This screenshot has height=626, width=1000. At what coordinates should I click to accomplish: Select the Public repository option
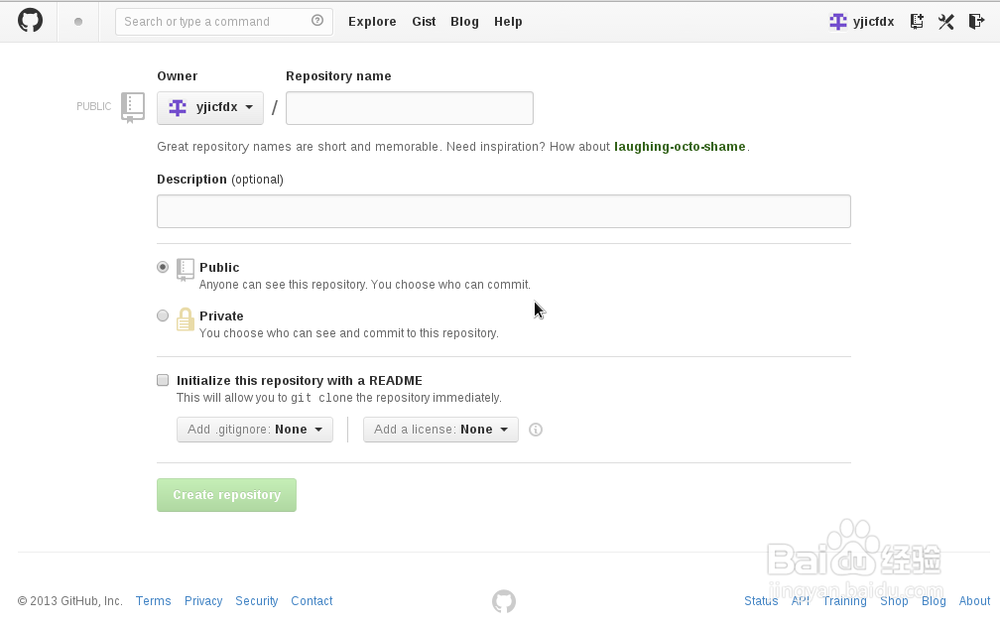[x=163, y=267]
